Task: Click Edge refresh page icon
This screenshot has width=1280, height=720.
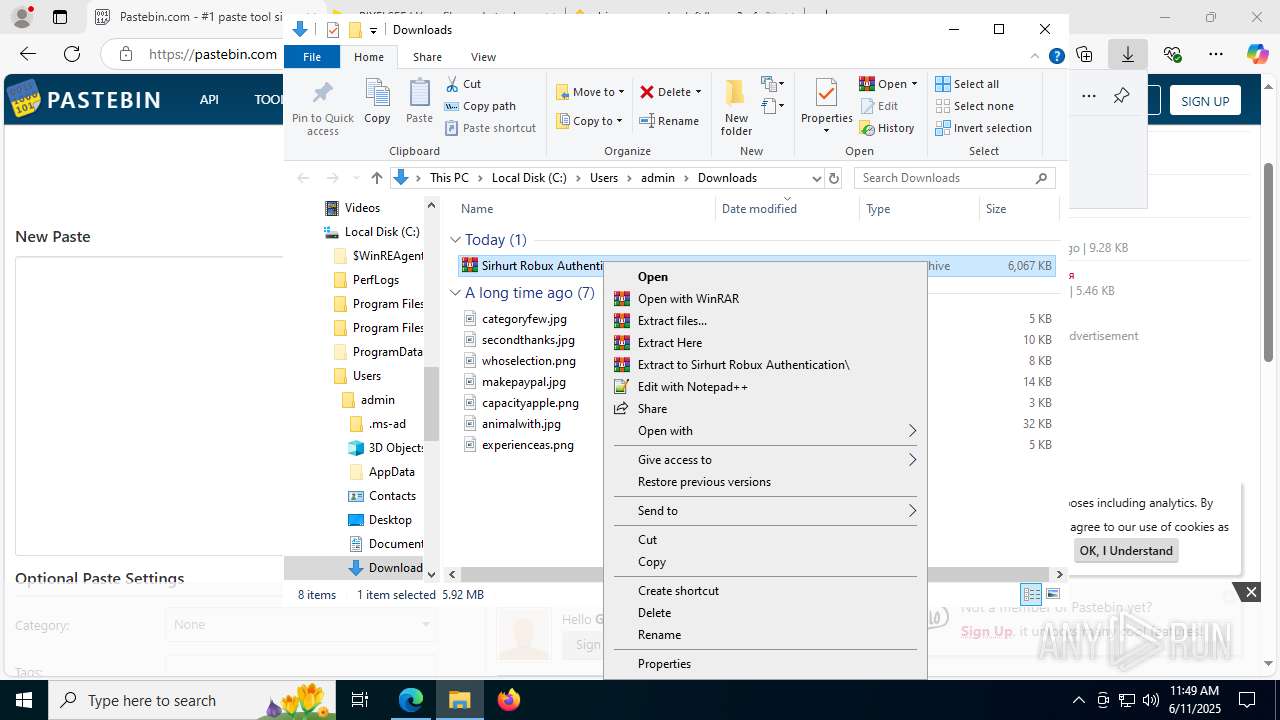Action: pos(72,54)
